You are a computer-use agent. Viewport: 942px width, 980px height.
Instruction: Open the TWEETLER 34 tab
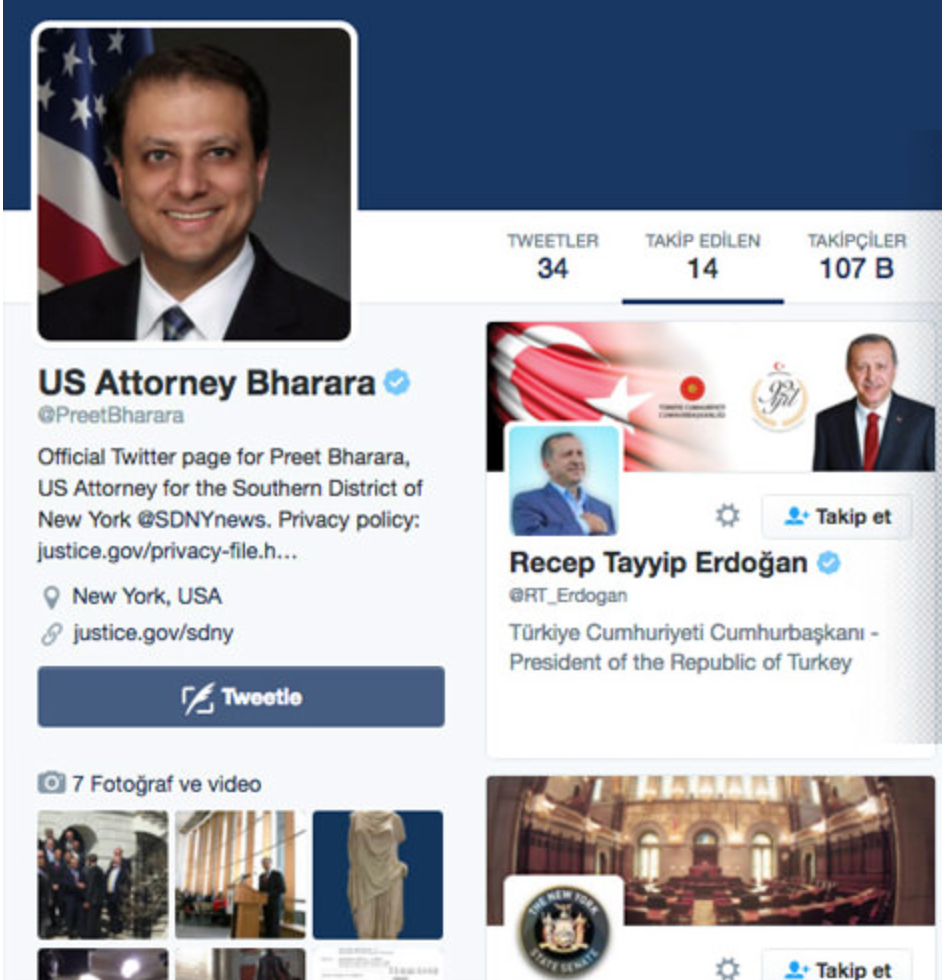coord(553,258)
